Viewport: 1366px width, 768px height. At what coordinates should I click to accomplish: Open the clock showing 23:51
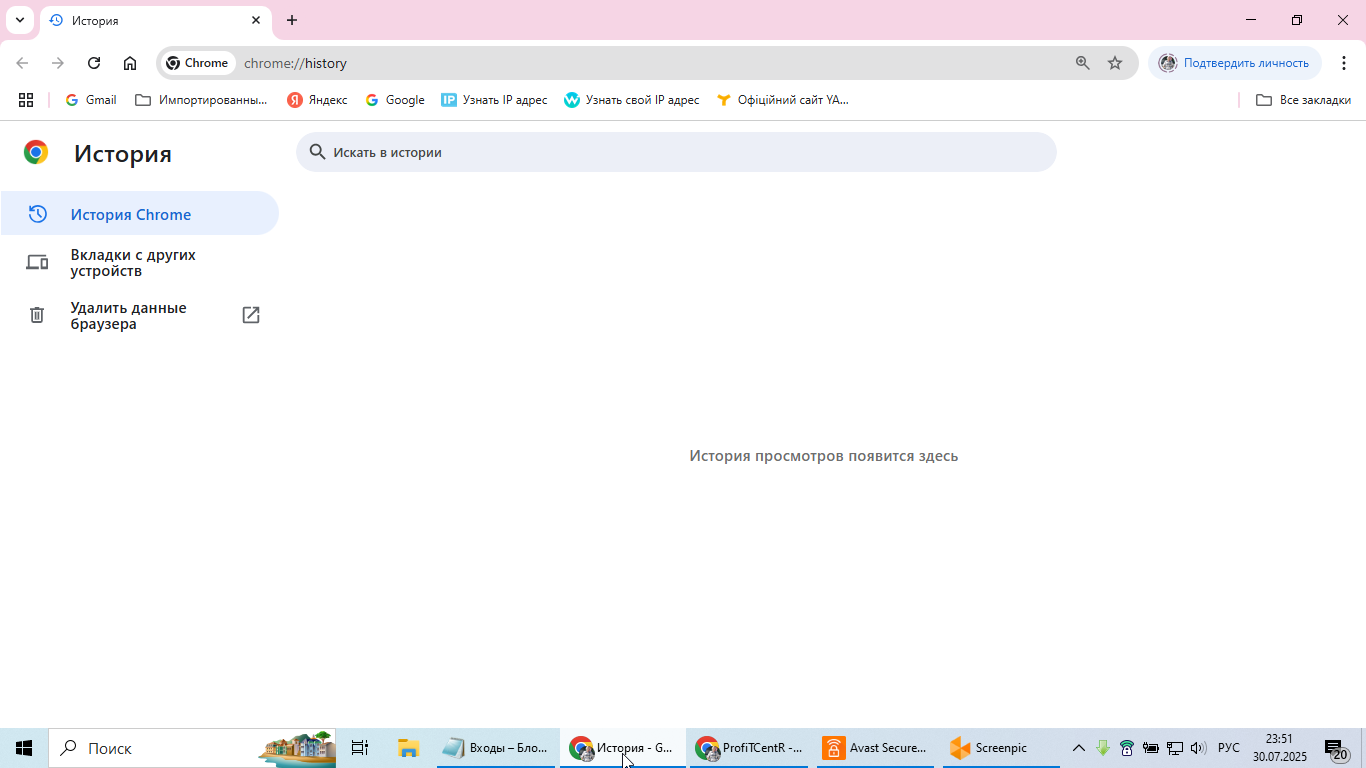tap(1280, 748)
